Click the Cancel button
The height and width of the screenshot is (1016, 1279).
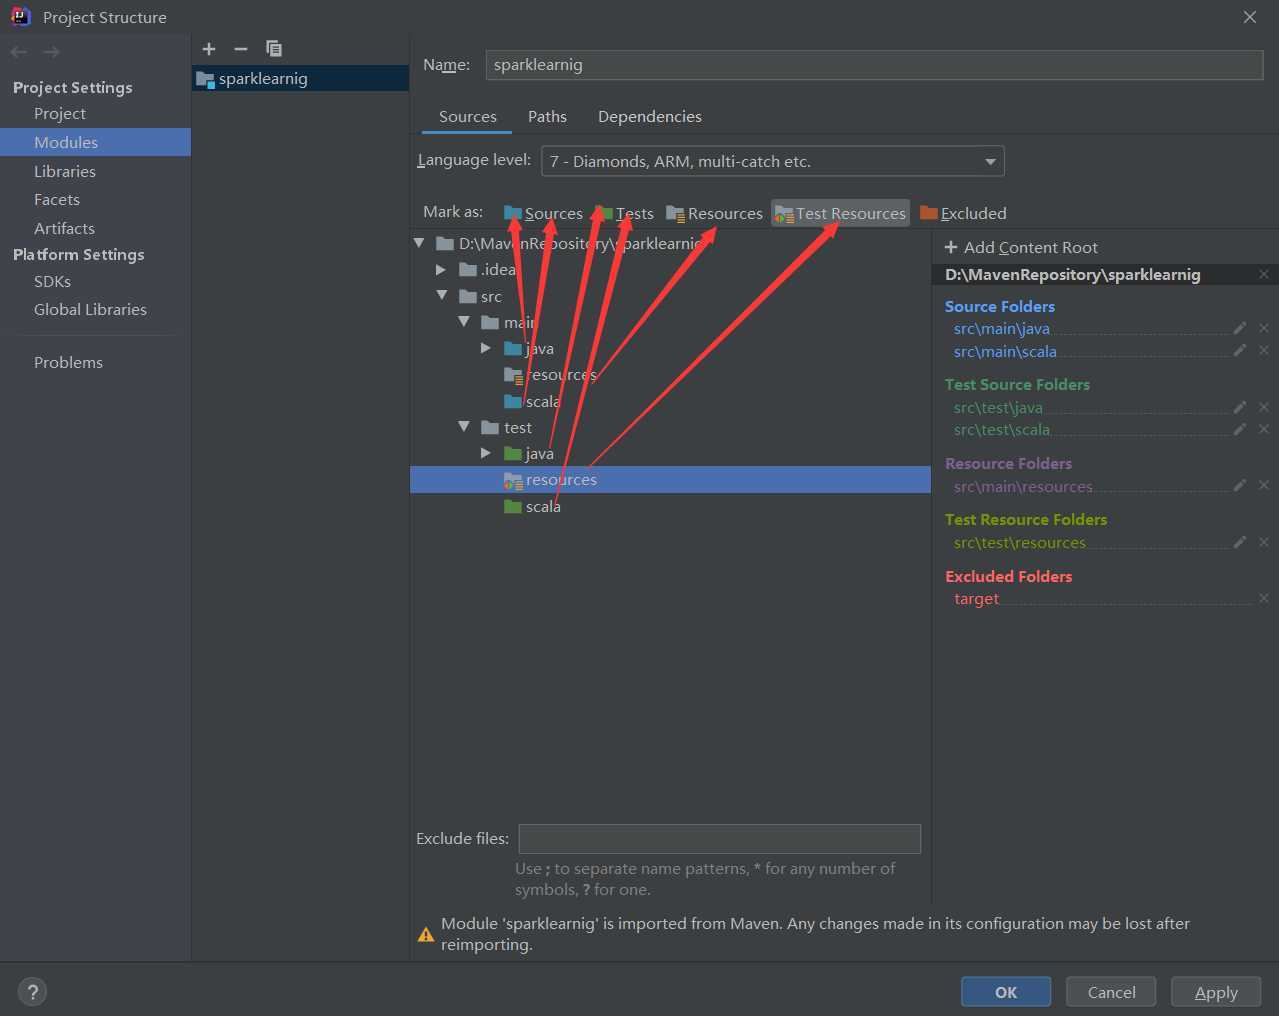(1111, 992)
